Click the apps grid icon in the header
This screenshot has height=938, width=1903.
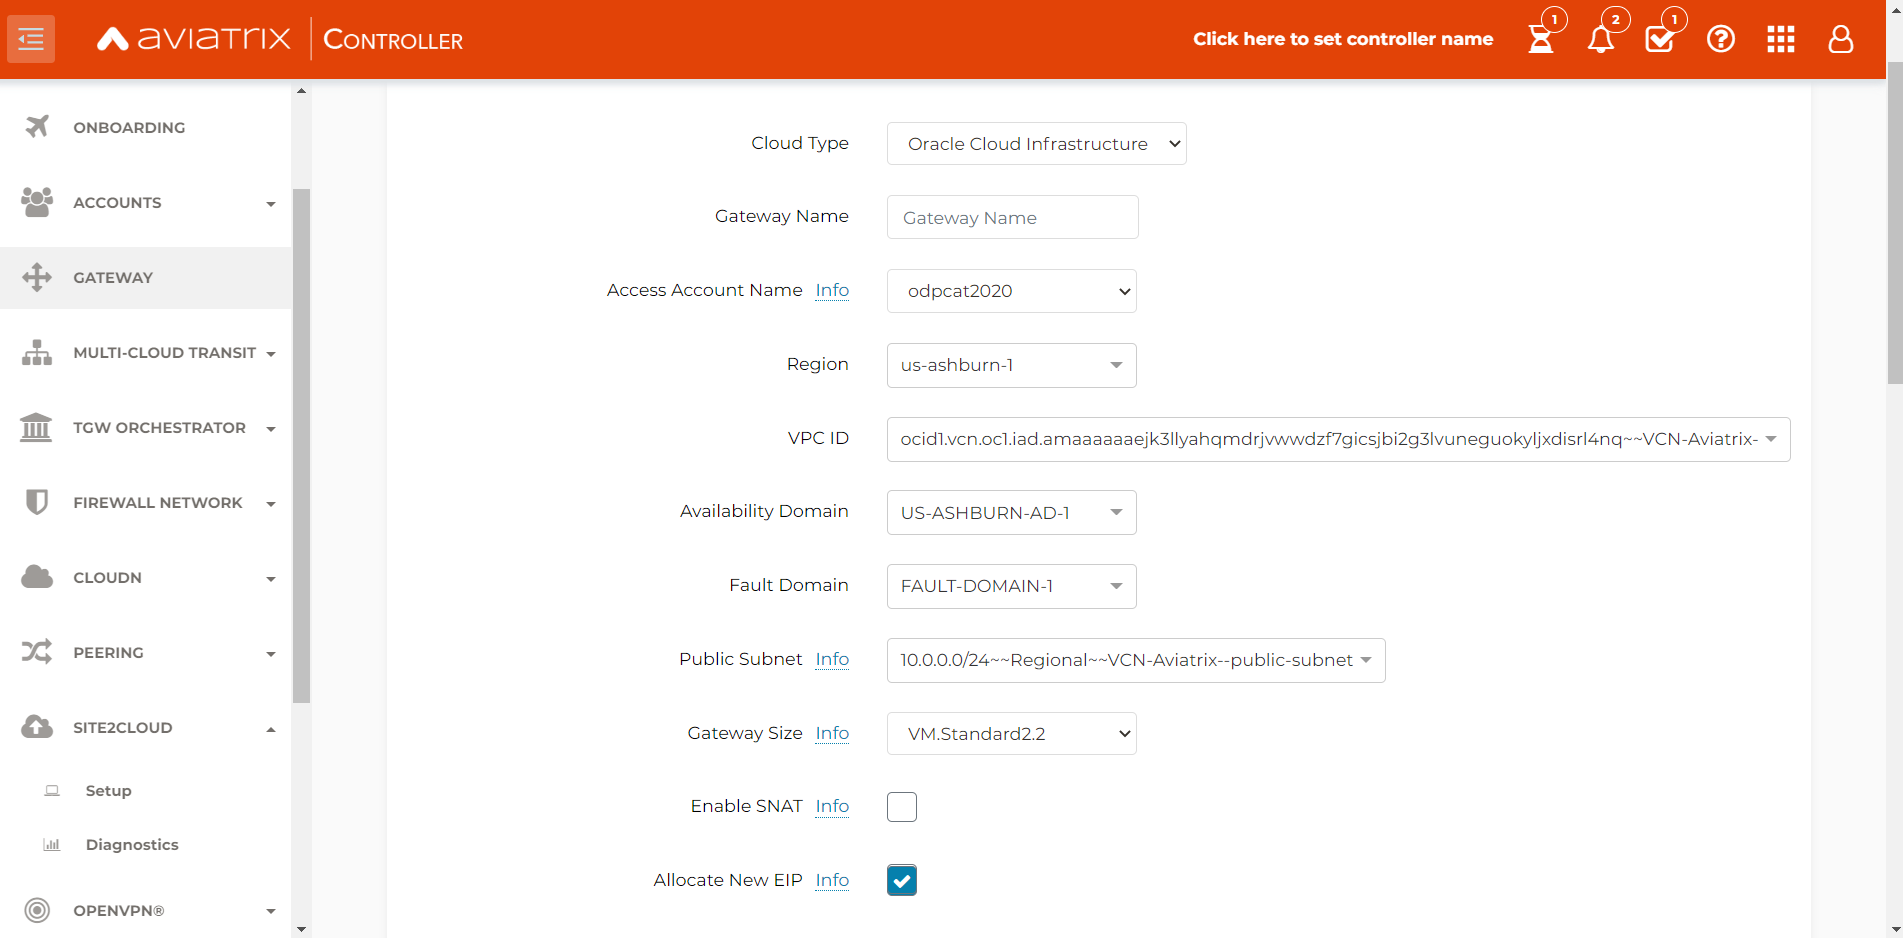(x=1781, y=39)
